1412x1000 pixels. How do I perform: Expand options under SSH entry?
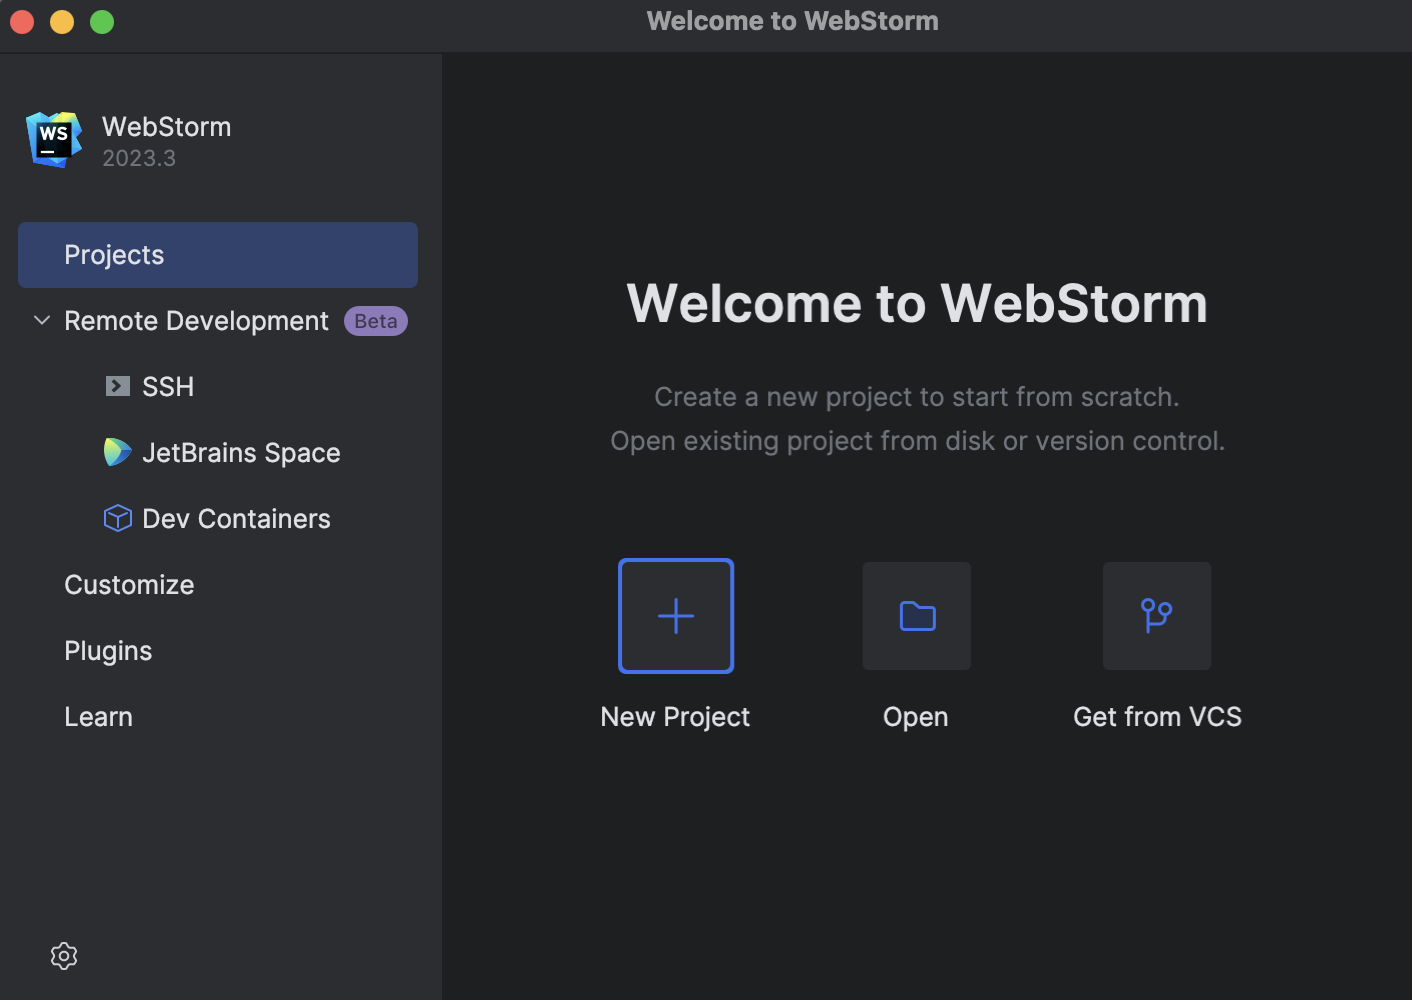[118, 386]
